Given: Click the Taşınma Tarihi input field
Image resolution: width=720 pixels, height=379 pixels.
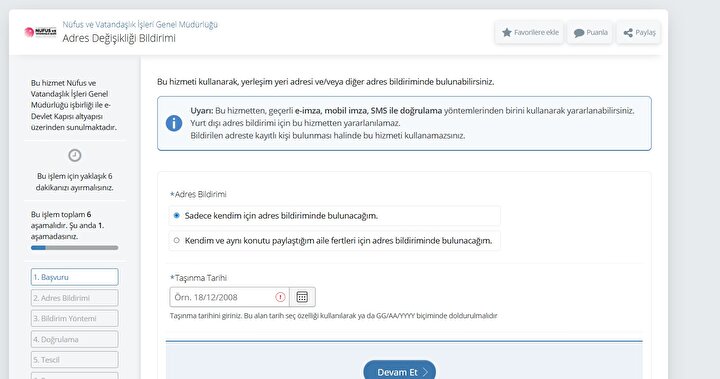Looking at the screenshot, I should coord(229,297).
